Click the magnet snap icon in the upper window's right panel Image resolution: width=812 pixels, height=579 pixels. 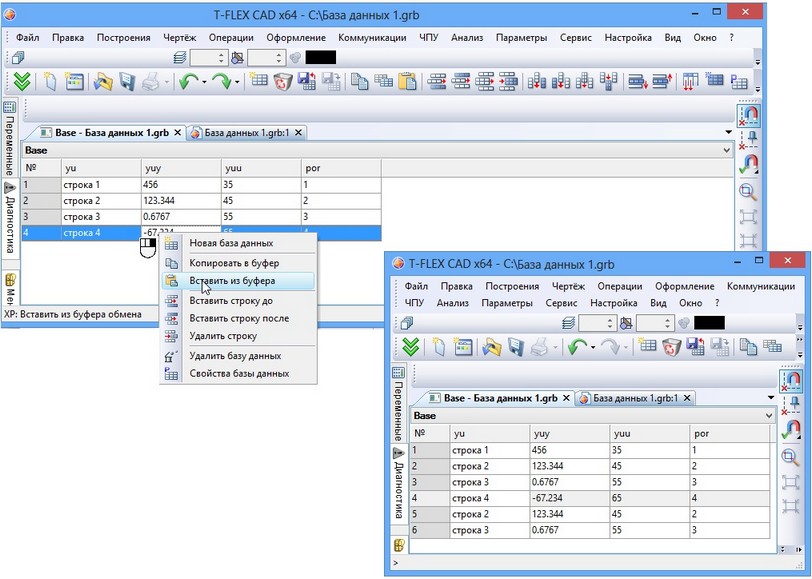[x=748, y=114]
